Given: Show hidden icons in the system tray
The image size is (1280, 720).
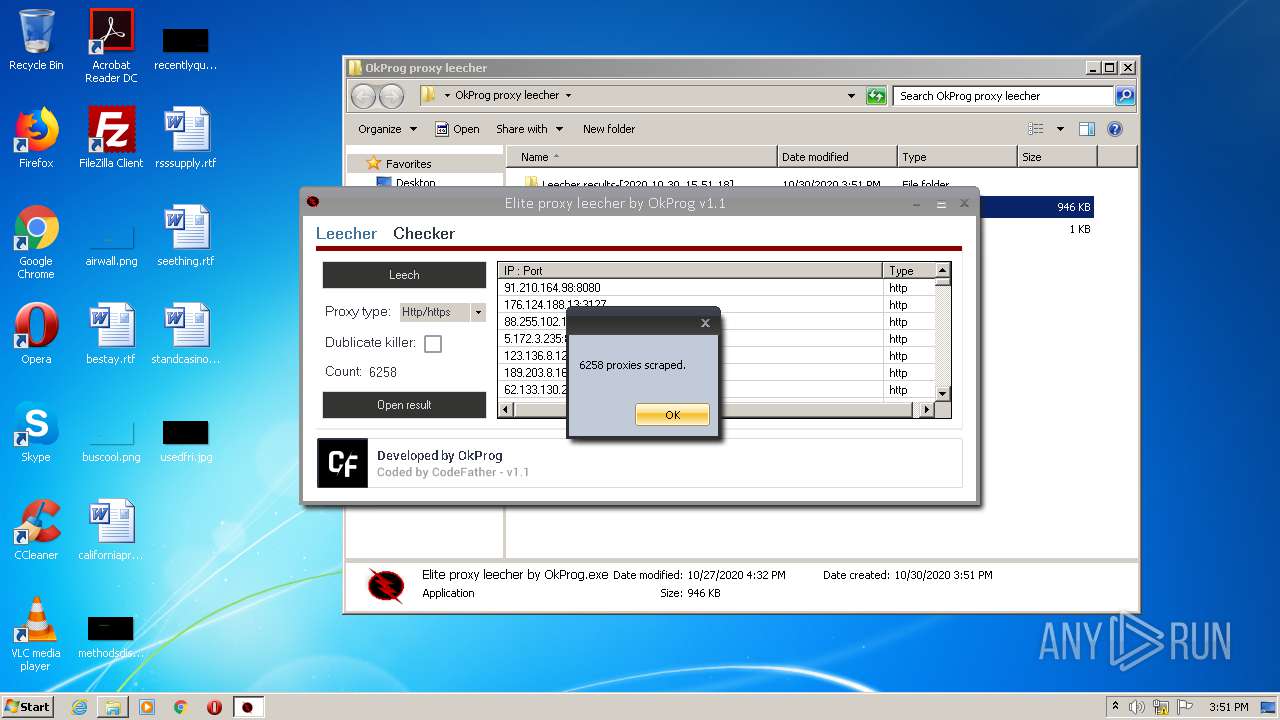Looking at the screenshot, I should [1115, 707].
